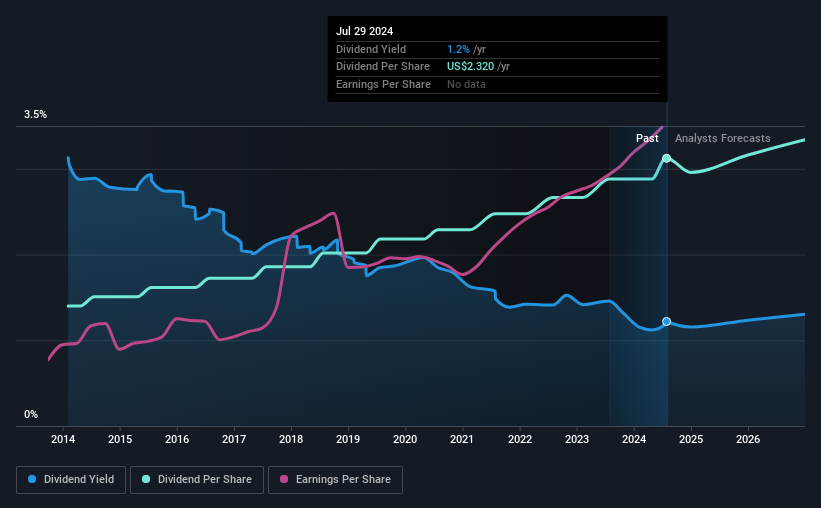
Task: Select the teal dividend per share data point
Action: (x=667, y=158)
